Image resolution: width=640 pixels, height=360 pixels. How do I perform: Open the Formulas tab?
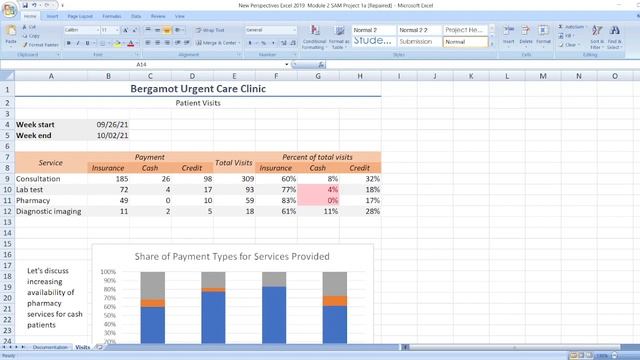111,16
